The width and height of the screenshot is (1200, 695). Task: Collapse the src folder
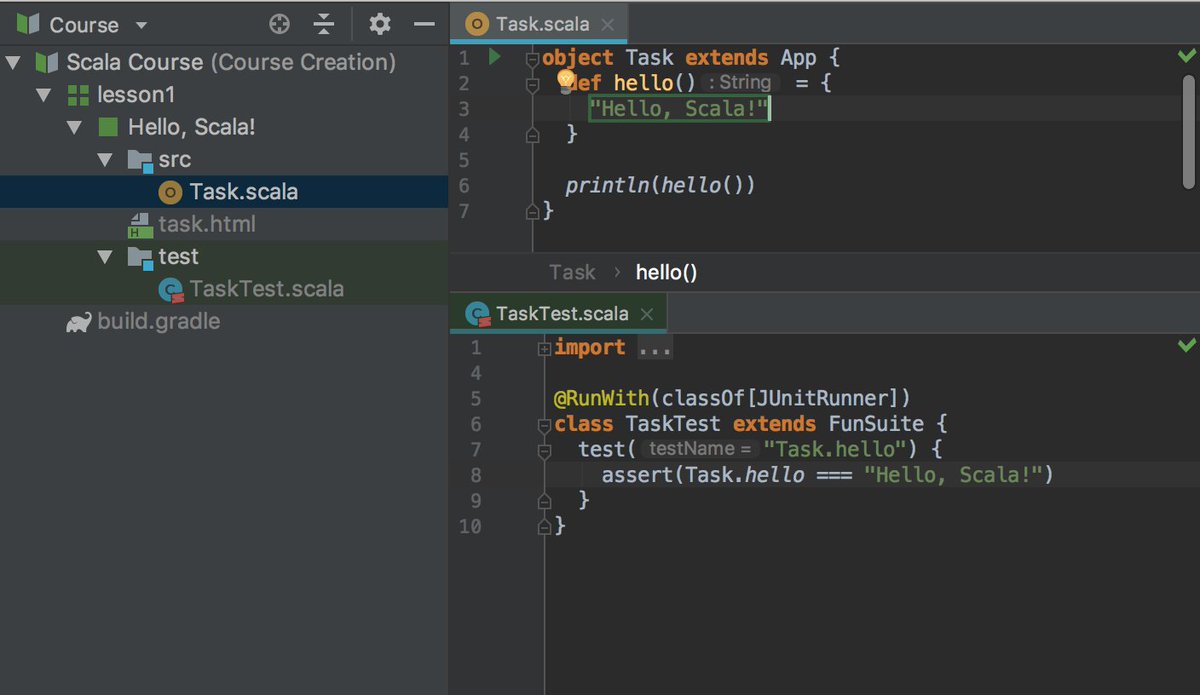coord(106,159)
